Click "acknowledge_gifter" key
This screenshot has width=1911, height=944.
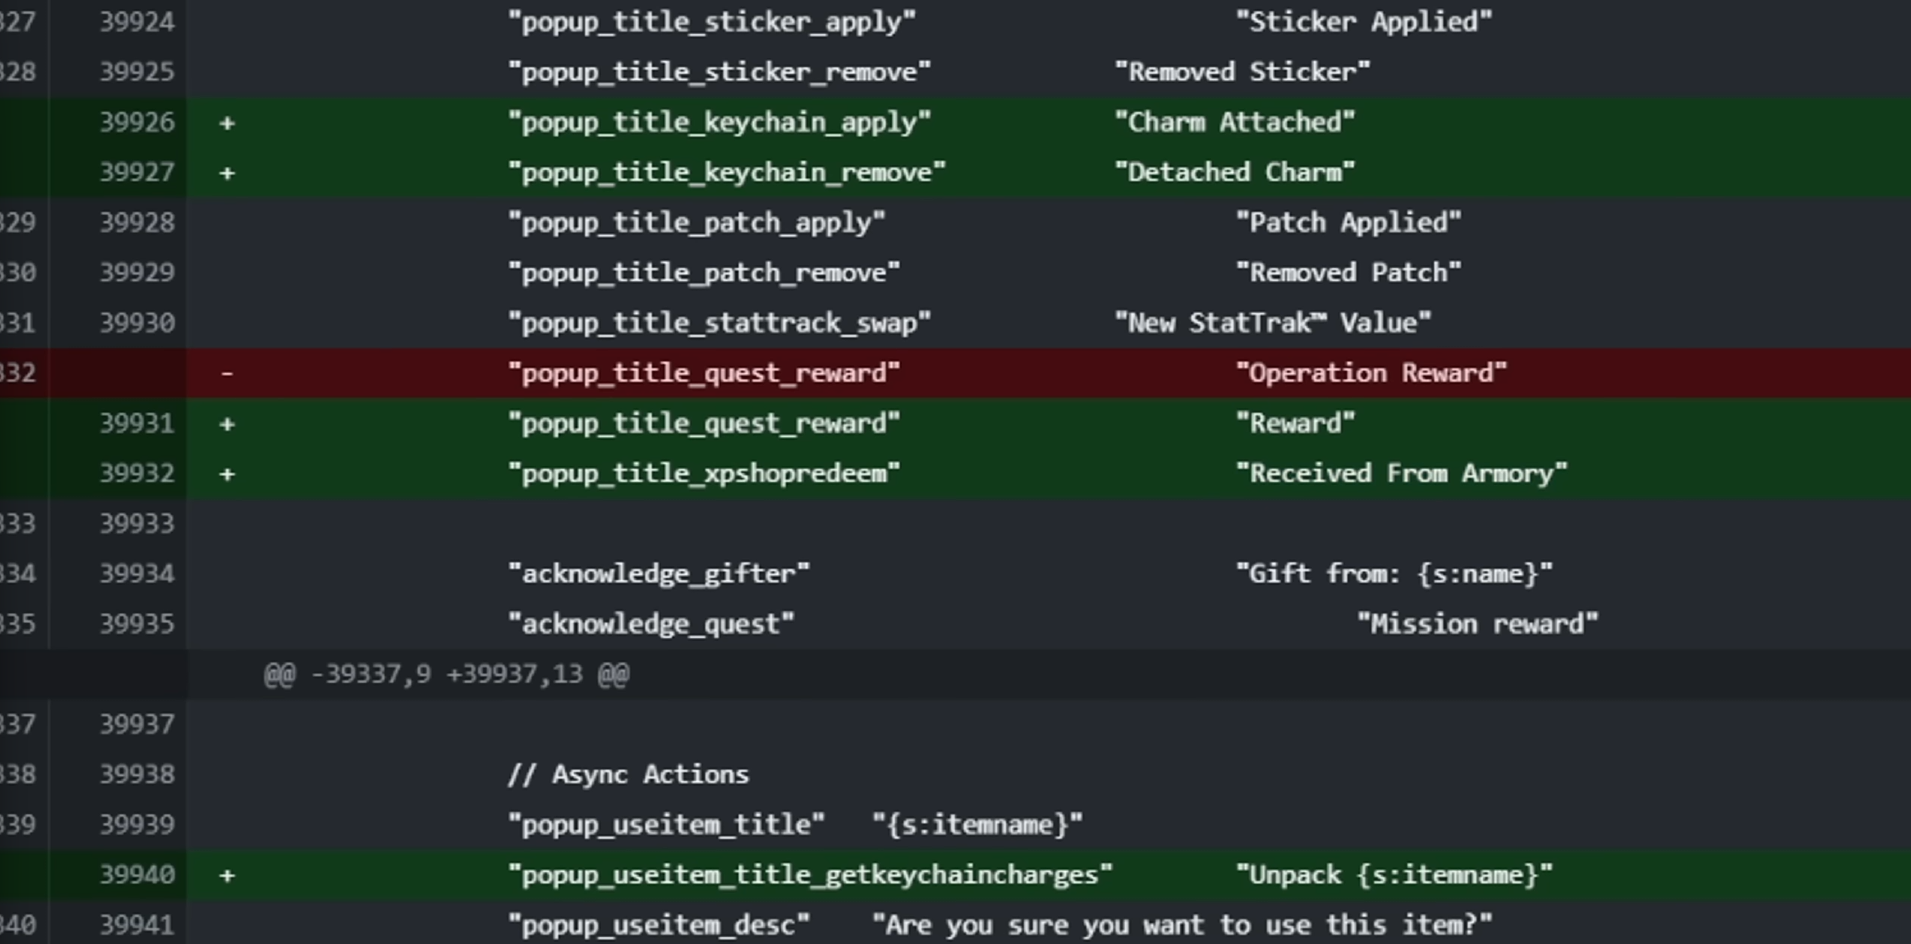tap(659, 574)
